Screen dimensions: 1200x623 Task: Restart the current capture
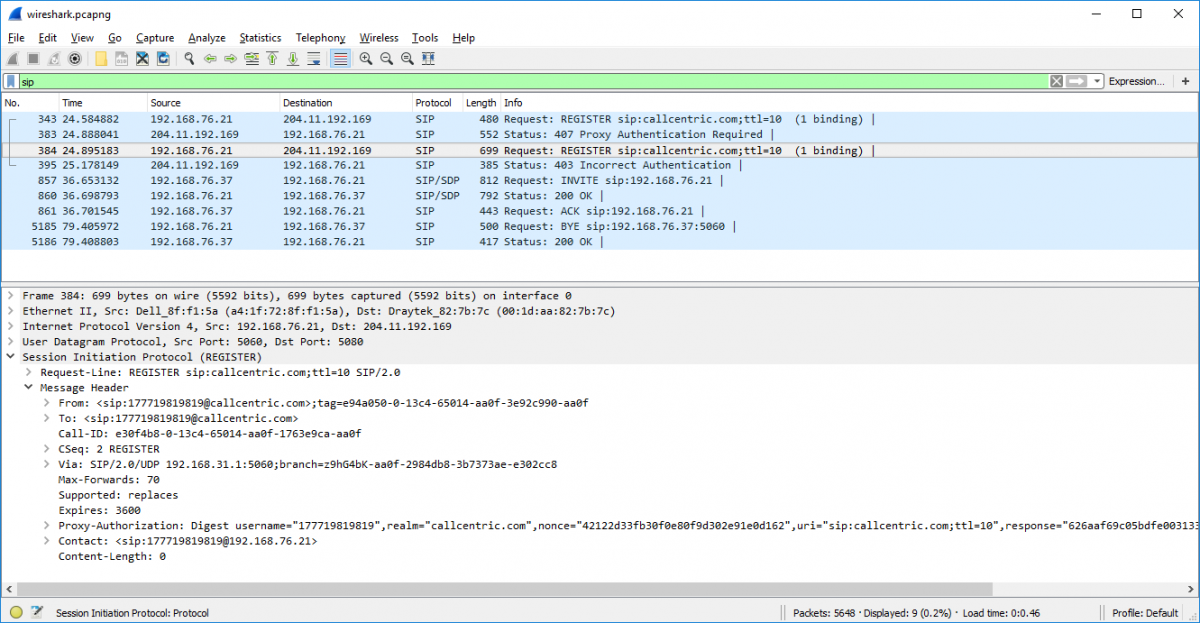tap(54, 59)
